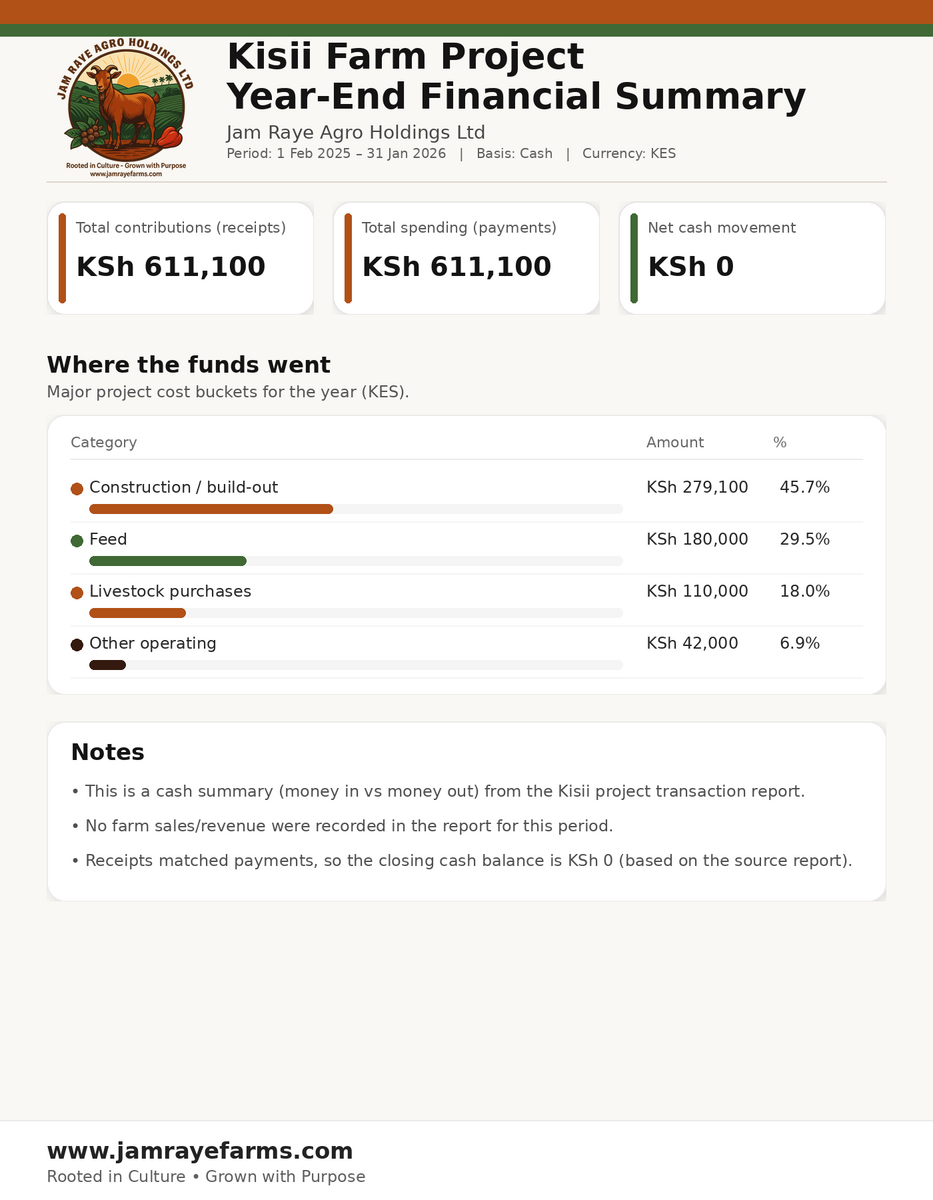Click the dark dot beside Other operating
The height and width of the screenshot is (1200, 933).
(x=77, y=645)
